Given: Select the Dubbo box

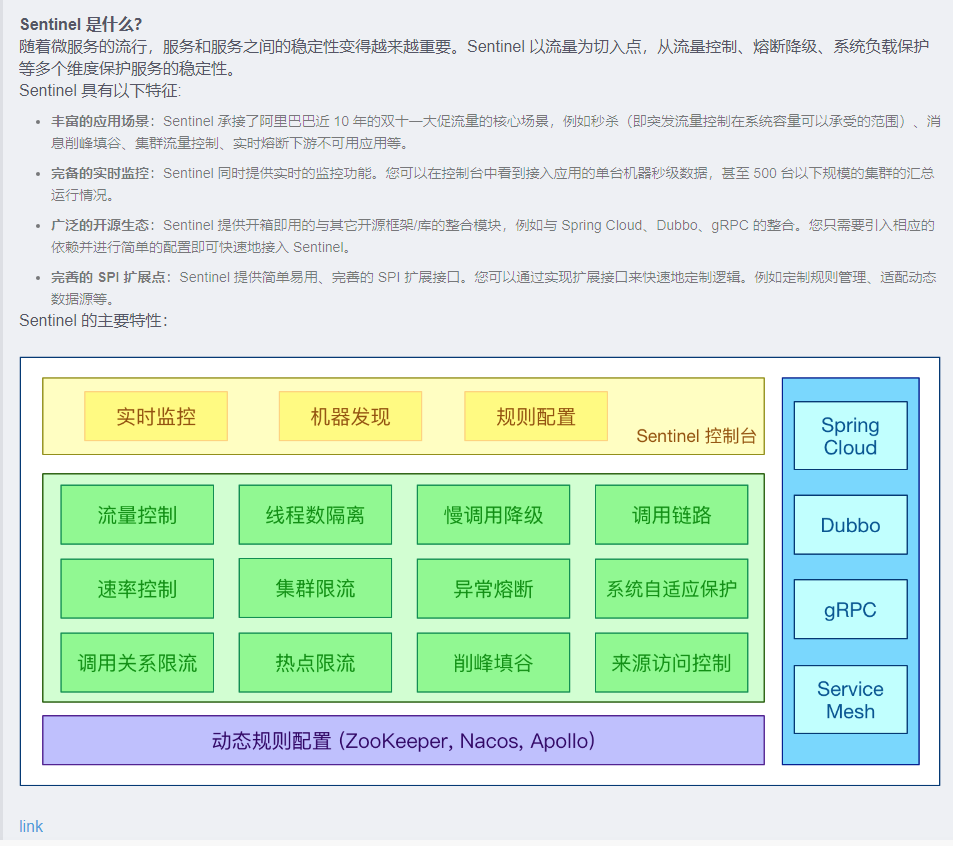Looking at the screenshot, I should coord(850,525).
